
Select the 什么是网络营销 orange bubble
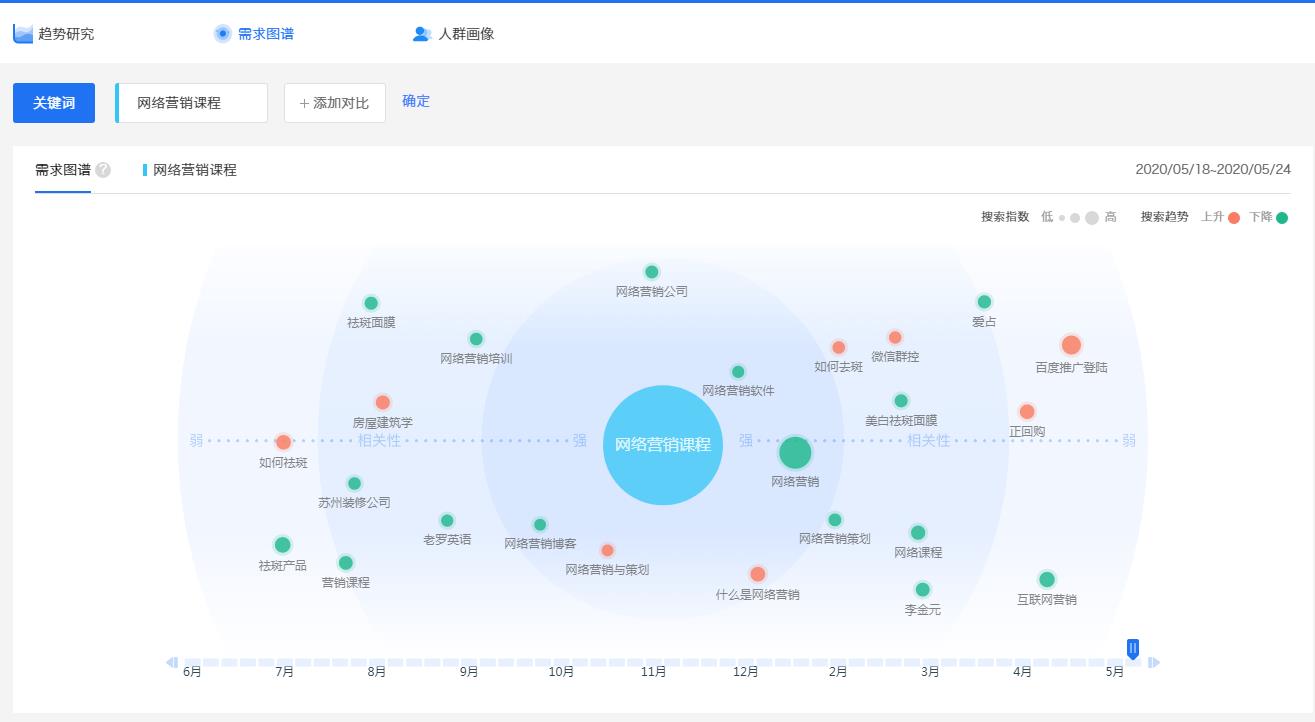pos(757,574)
